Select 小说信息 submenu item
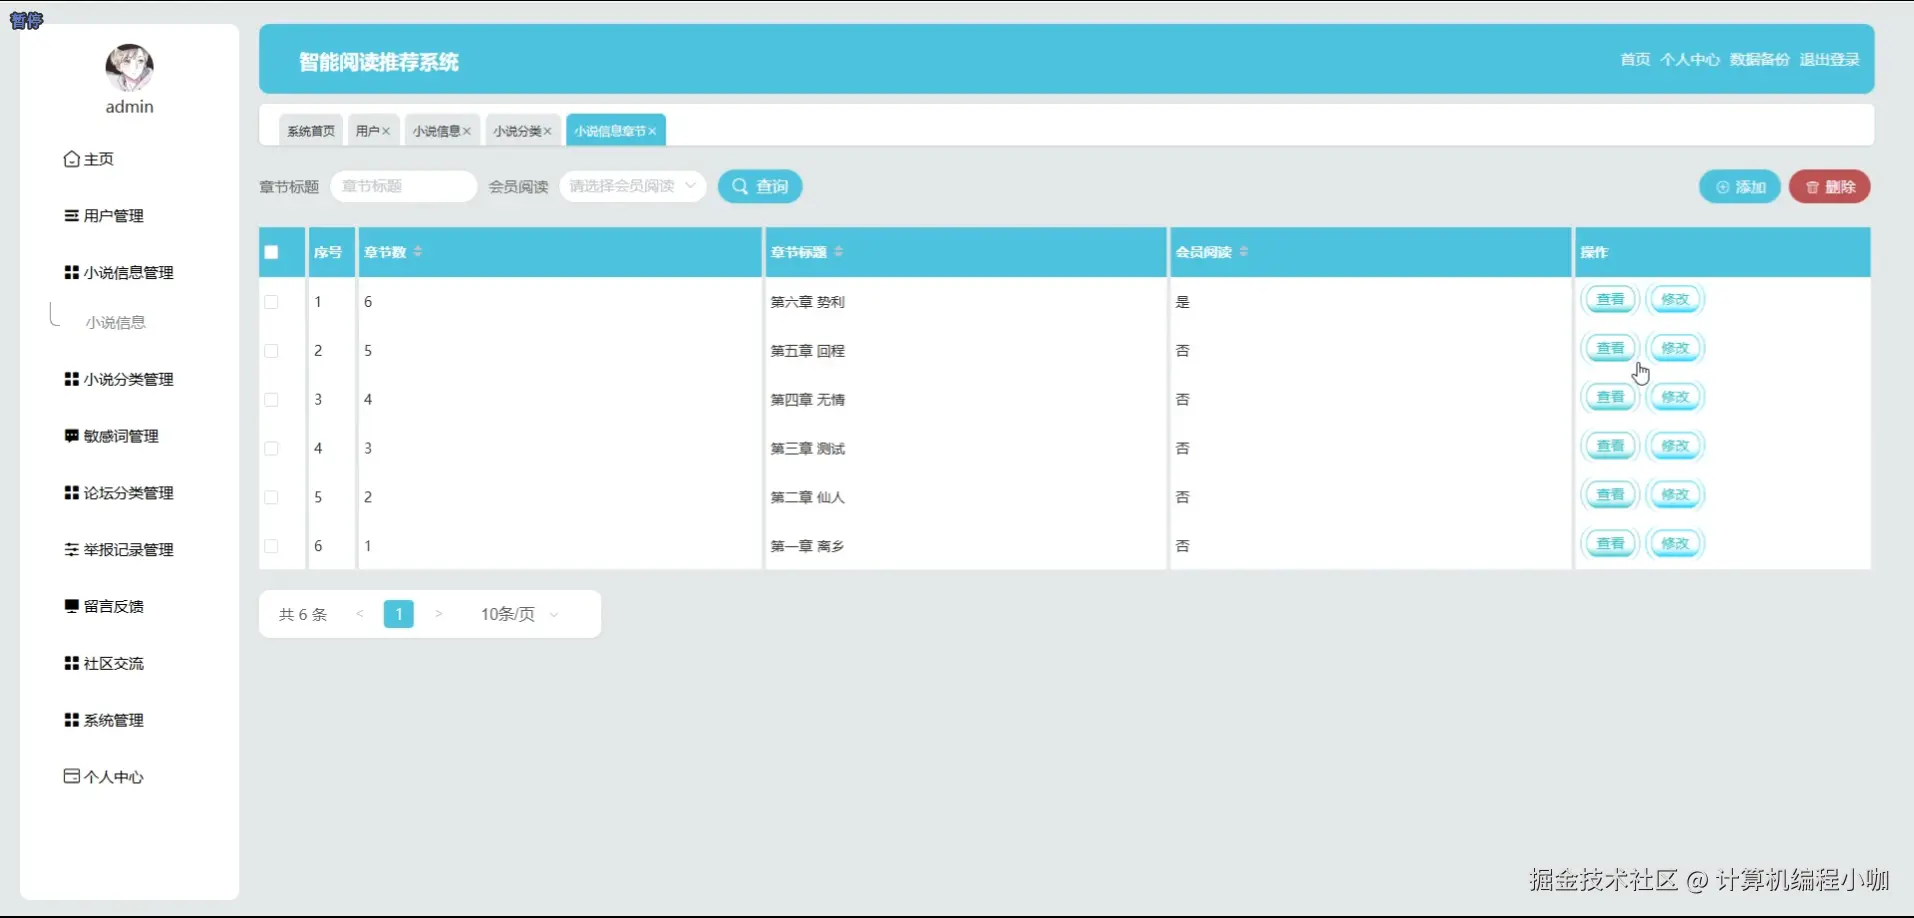 [x=116, y=323]
